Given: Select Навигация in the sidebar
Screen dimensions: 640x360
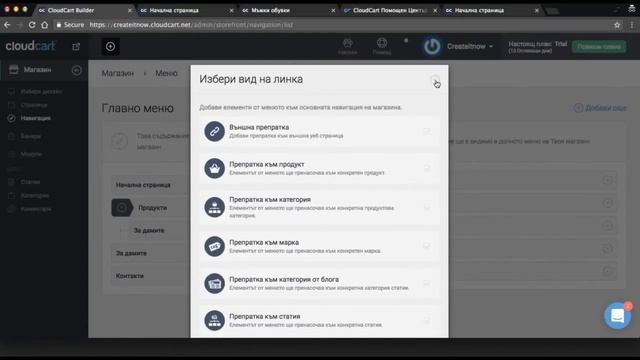Looking at the screenshot, I should [x=36, y=118].
